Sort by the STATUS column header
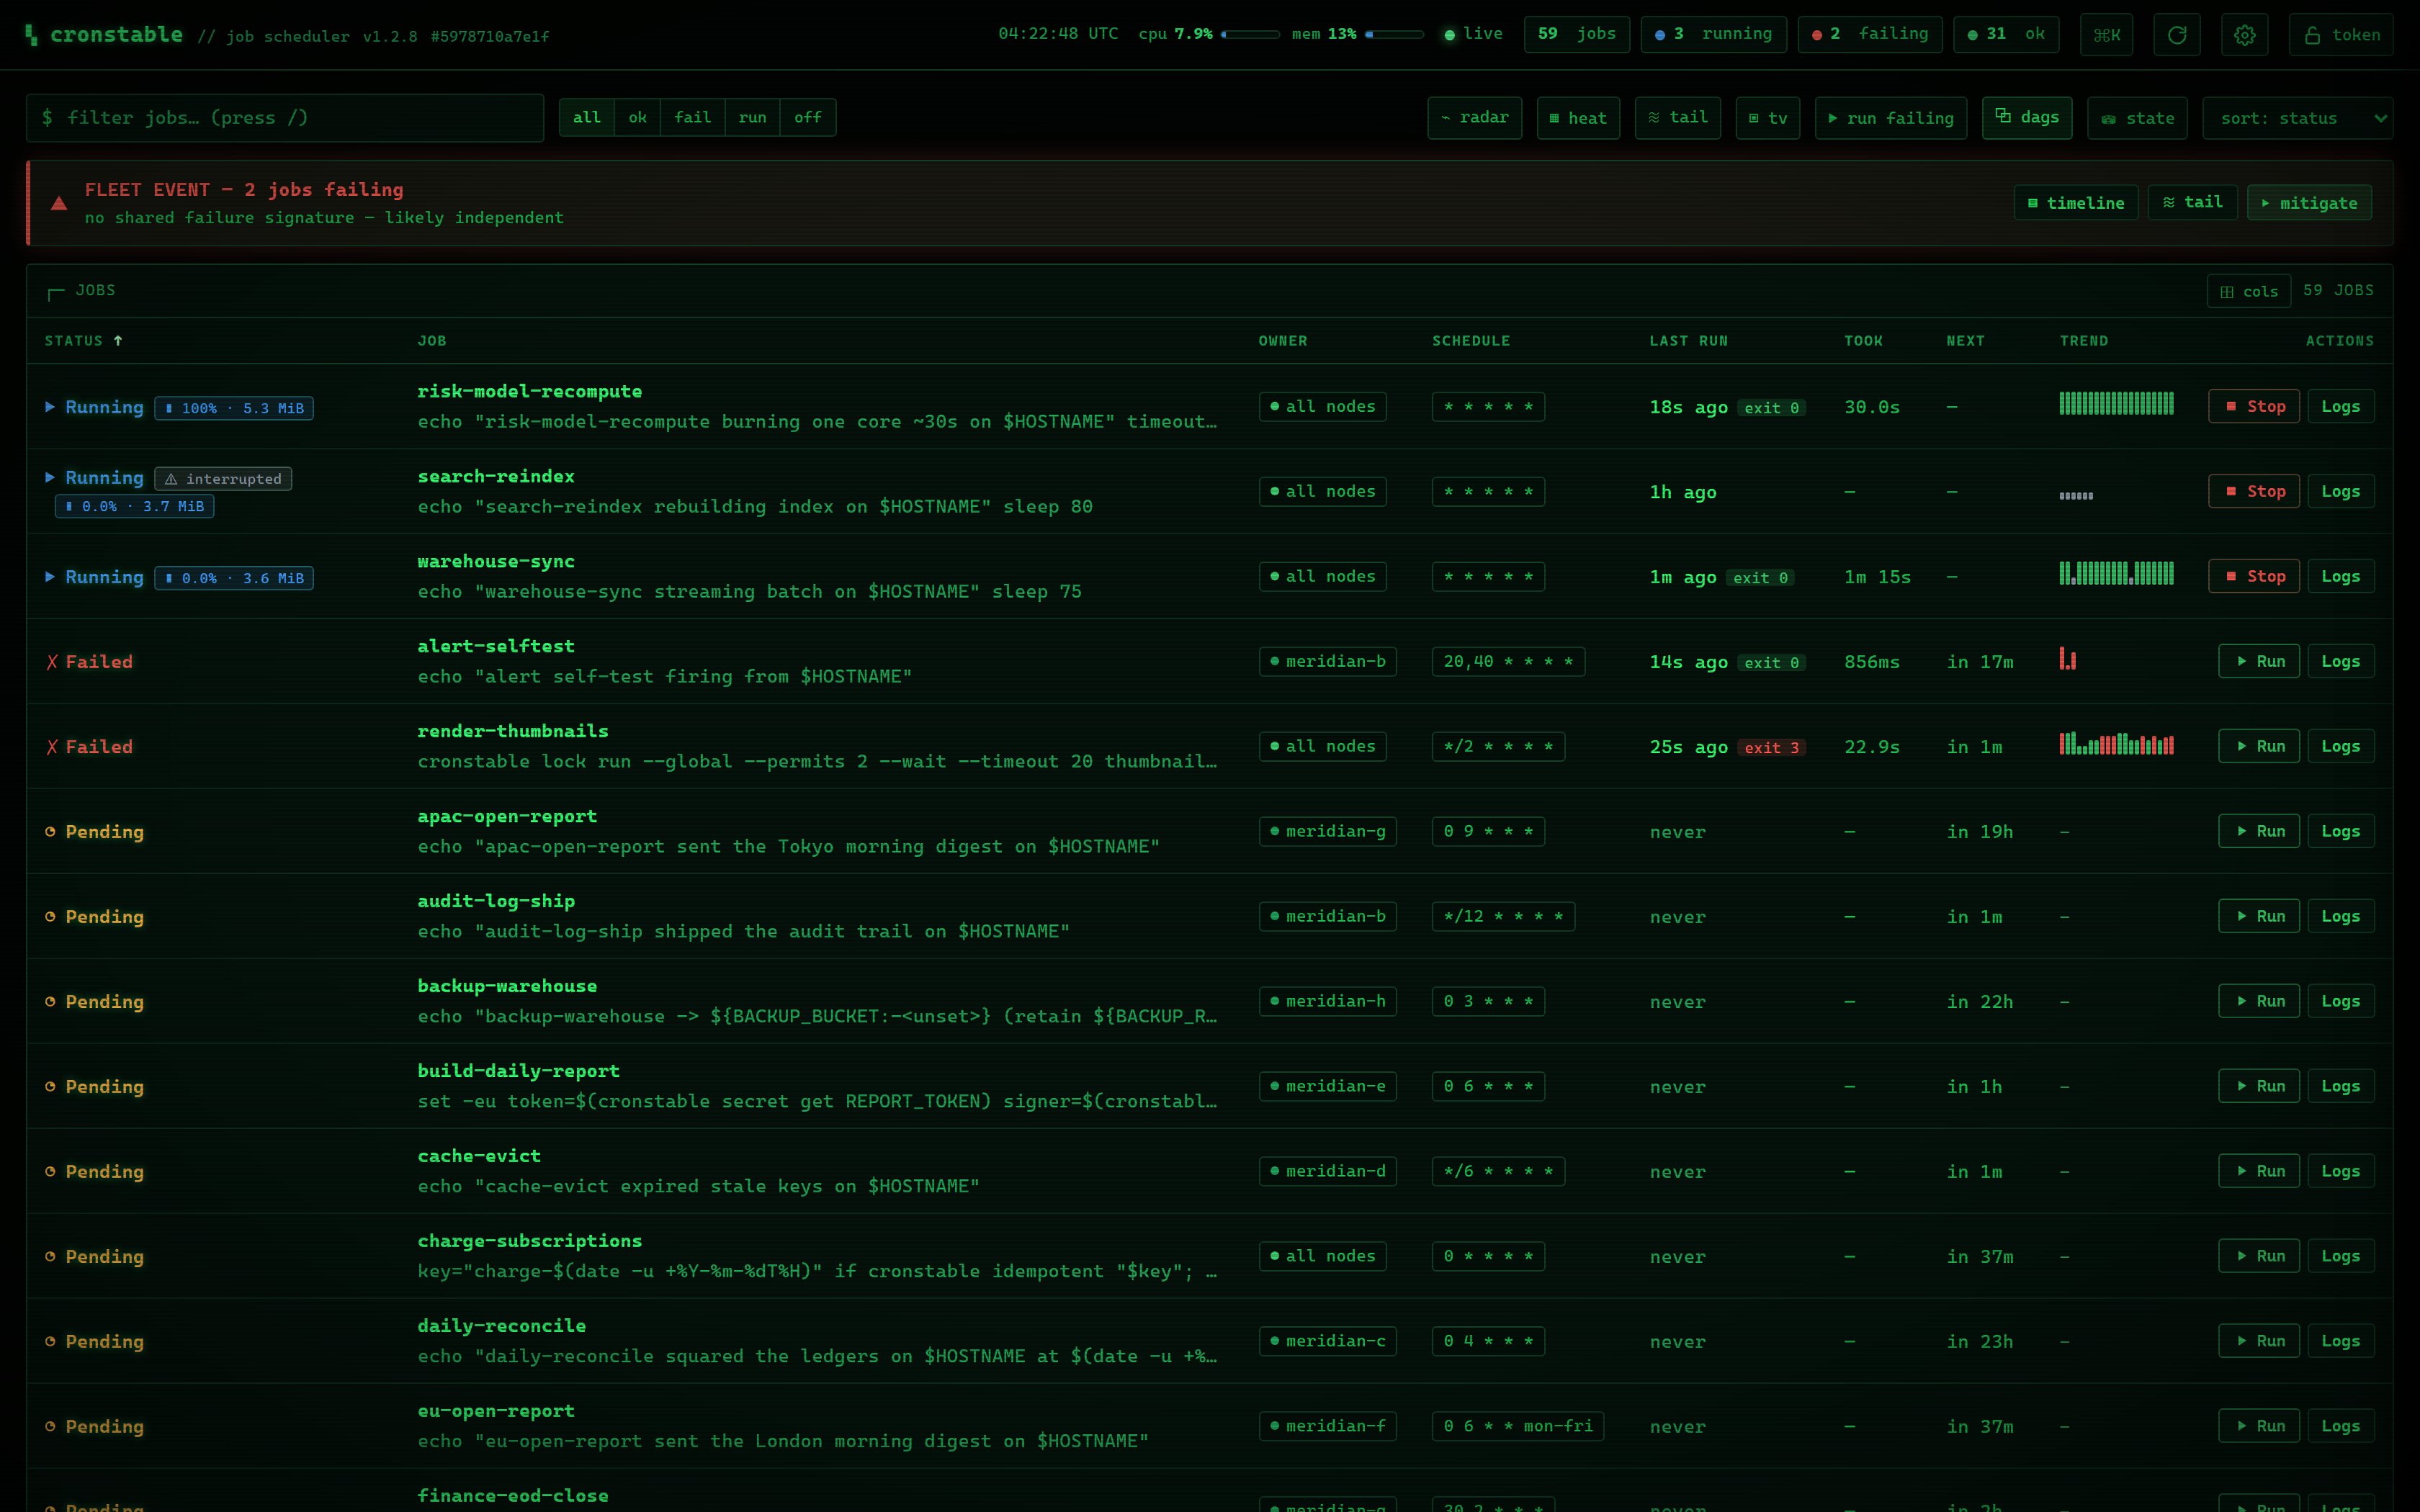This screenshot has height=1512, width=2420. [x=83, y=341]
